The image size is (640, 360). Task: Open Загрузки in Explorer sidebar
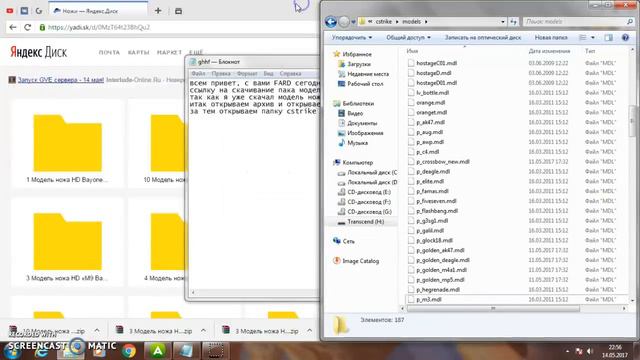(359, 64)
